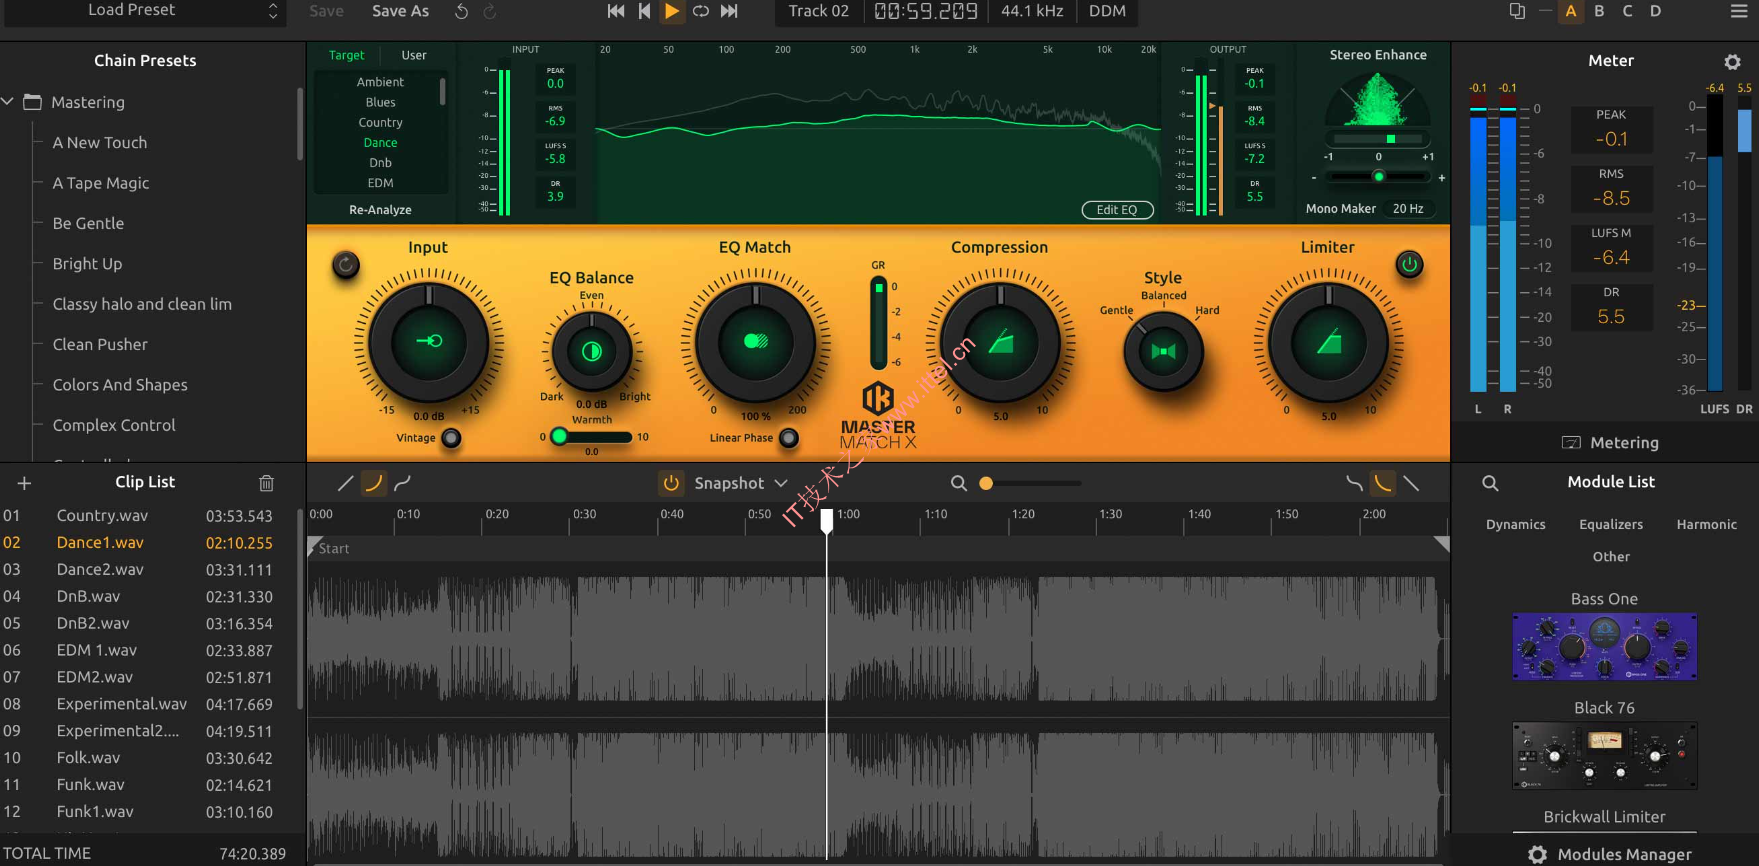1759x866 pixels.
Task: Open Modules Manager gear
Action: pos(1537,855)
